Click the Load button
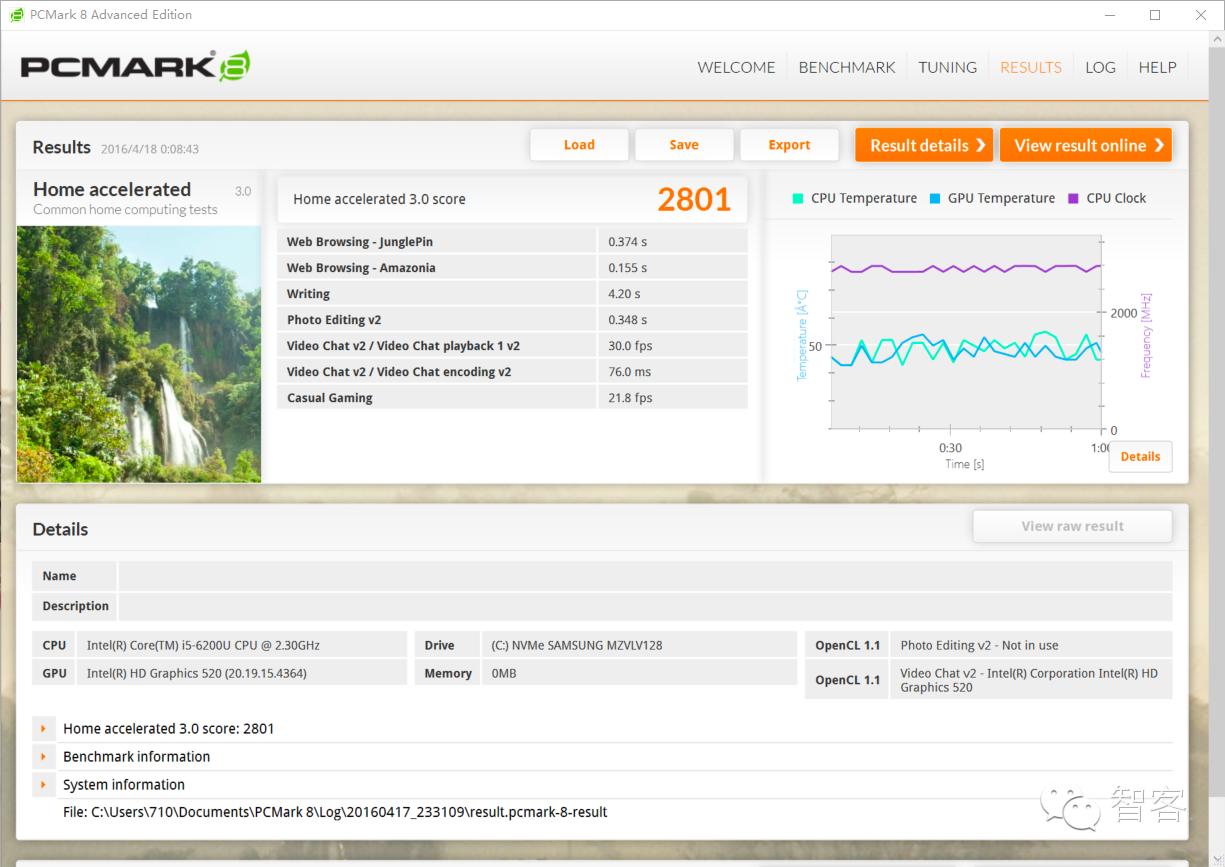The width and height of the screenshot is (1225, 867). click(x=579, y=145)
